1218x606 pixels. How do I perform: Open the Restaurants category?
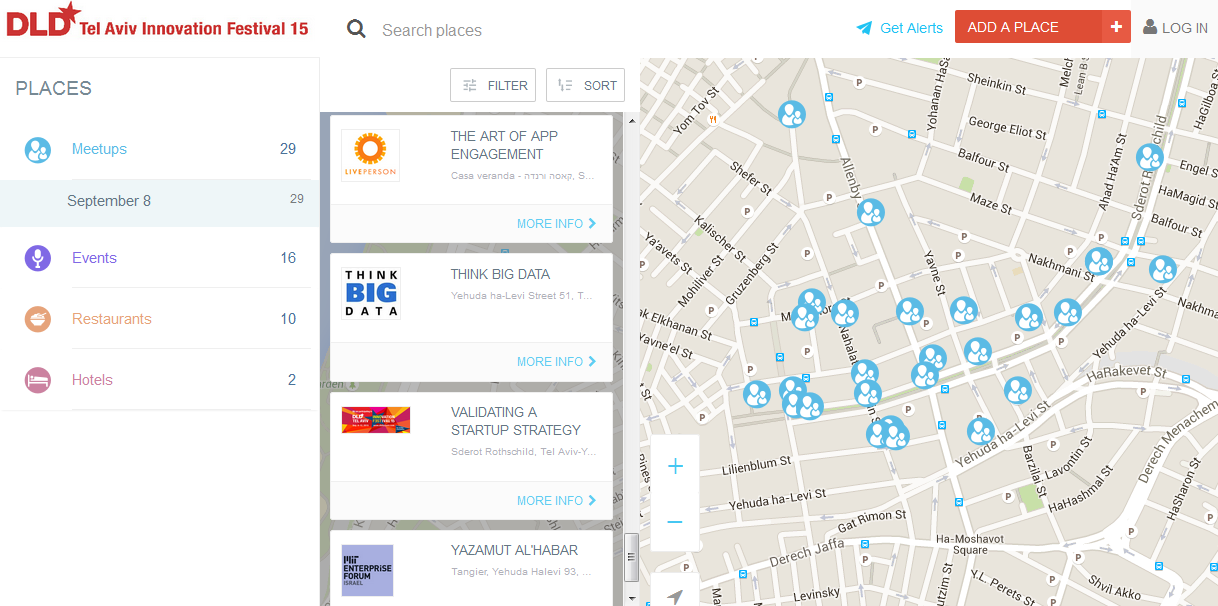(112, 319)
